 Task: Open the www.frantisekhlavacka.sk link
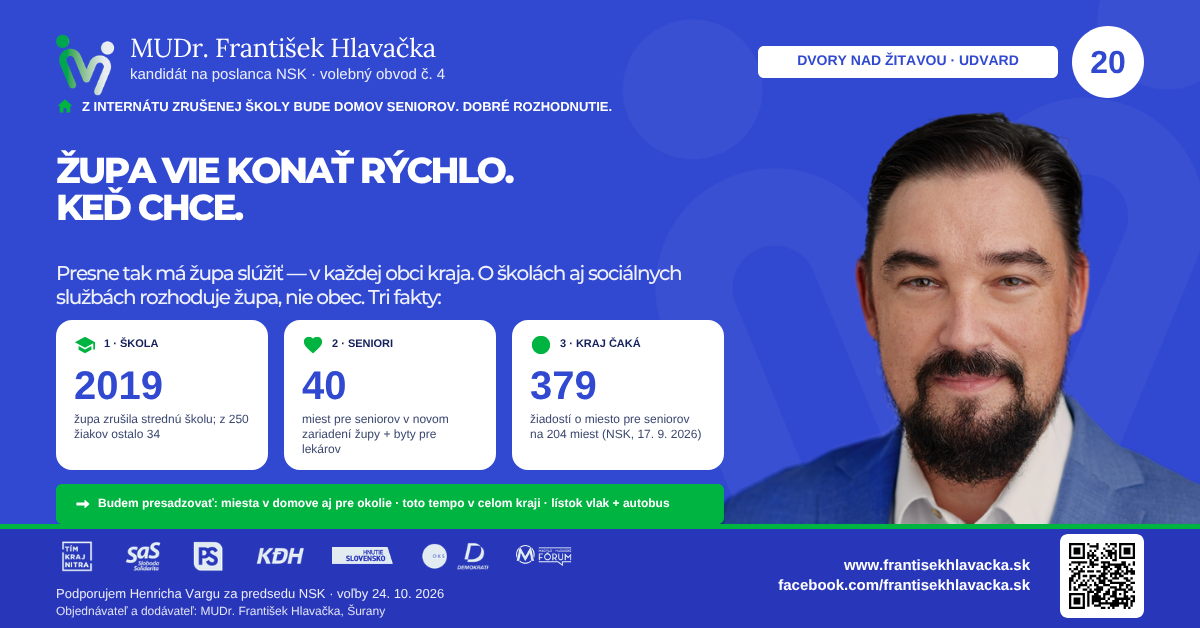[x=936, y=565]
